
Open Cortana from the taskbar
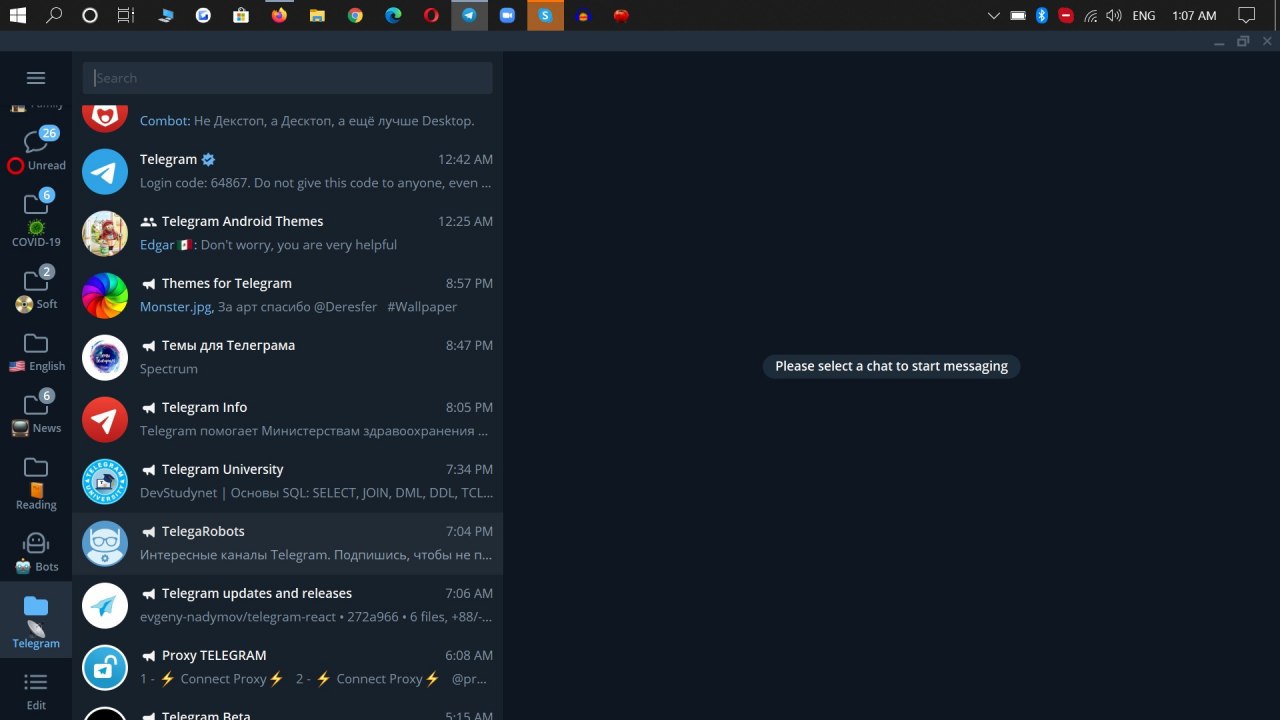pos(90,15)
